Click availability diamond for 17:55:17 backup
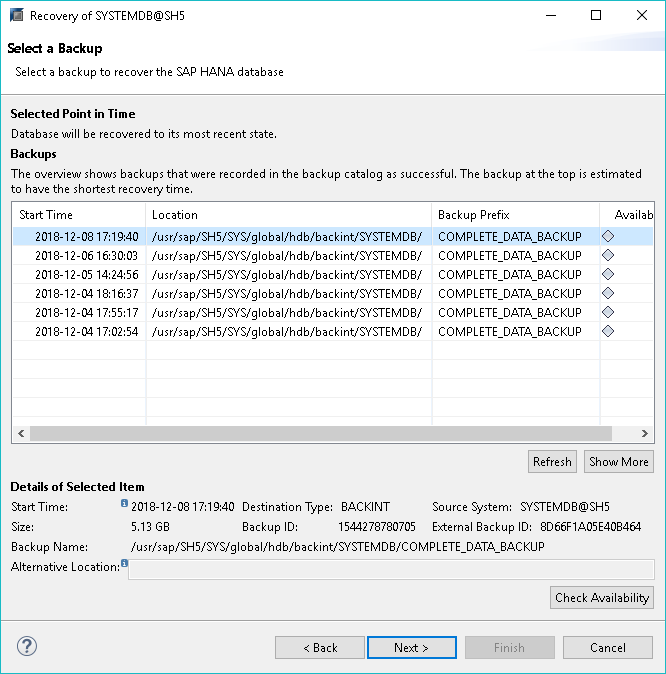666x674 pixels. 608,312
